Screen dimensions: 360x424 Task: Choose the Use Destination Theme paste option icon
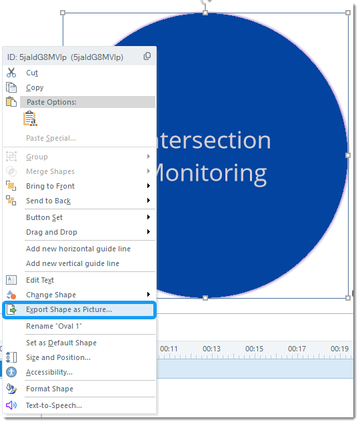coord(30,119)
